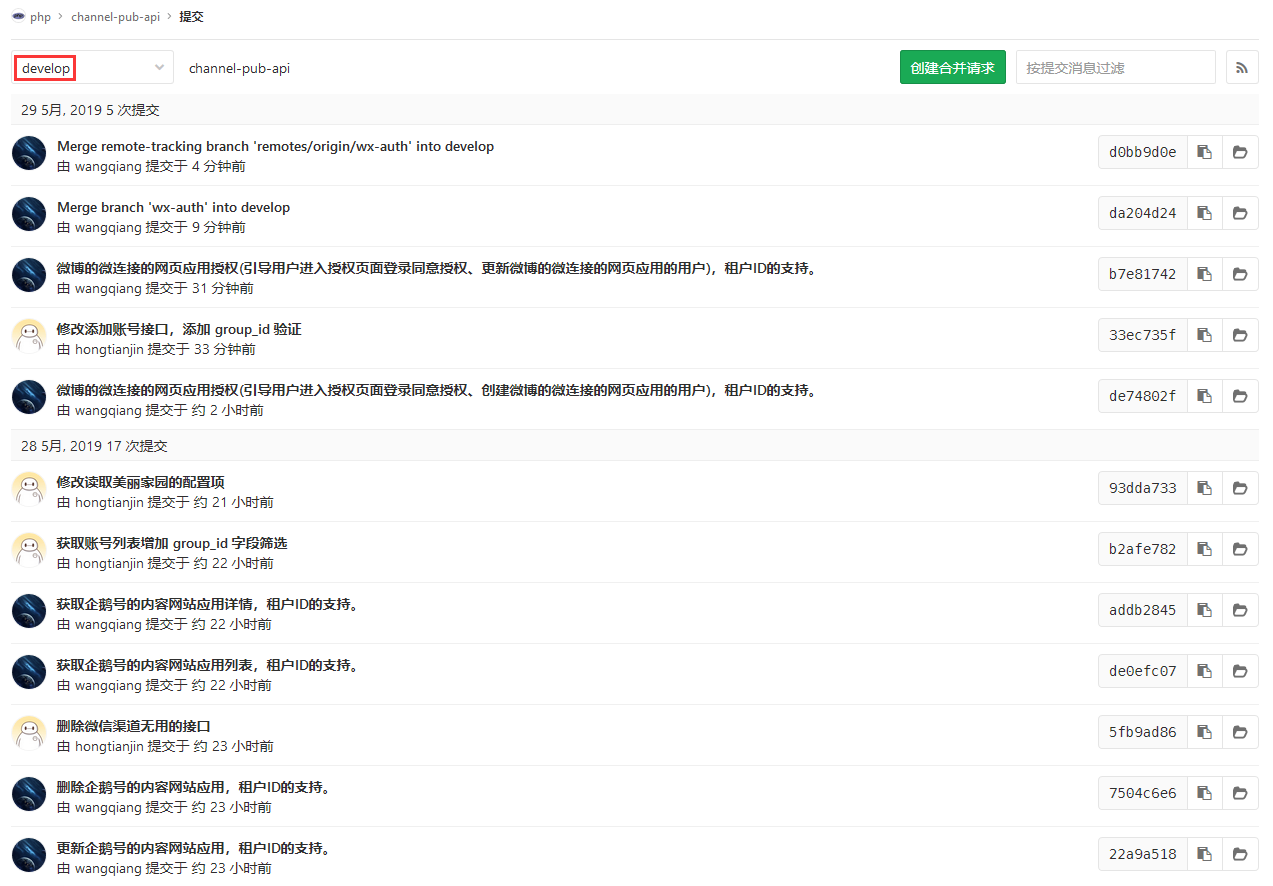
Task: Open commit 删除微信渠道无用的接口
Action: pos(134,726)
